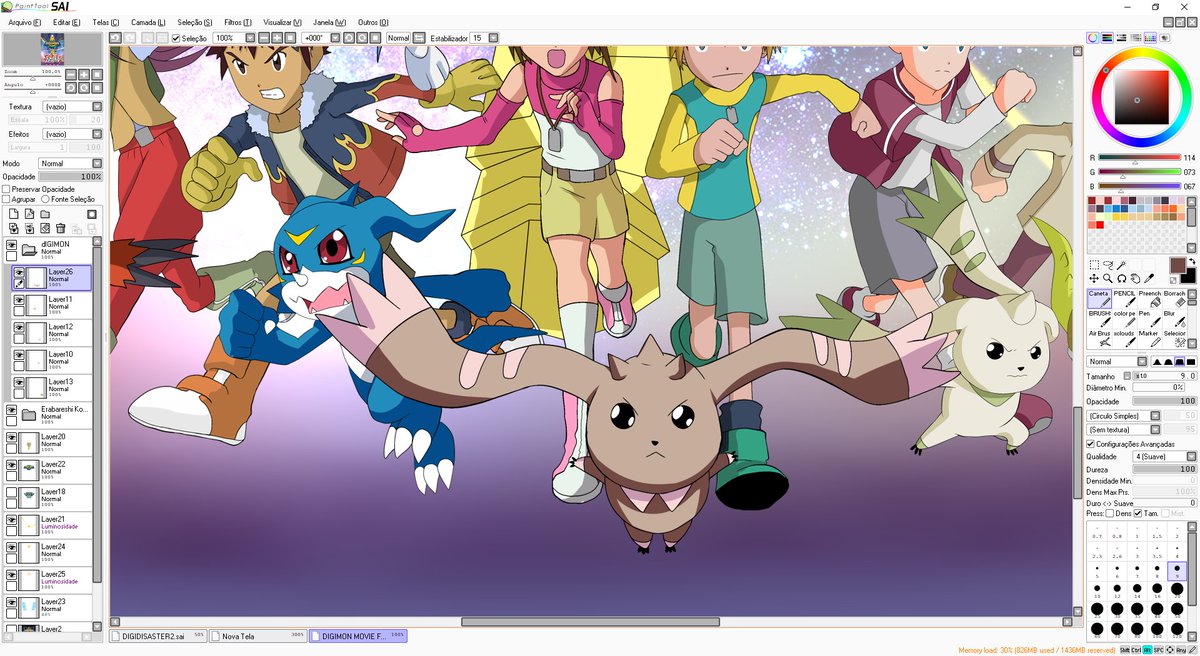Select the Air Brush tool
The width and height of the screenshot is (1200, 656).
click(1099, 338)
